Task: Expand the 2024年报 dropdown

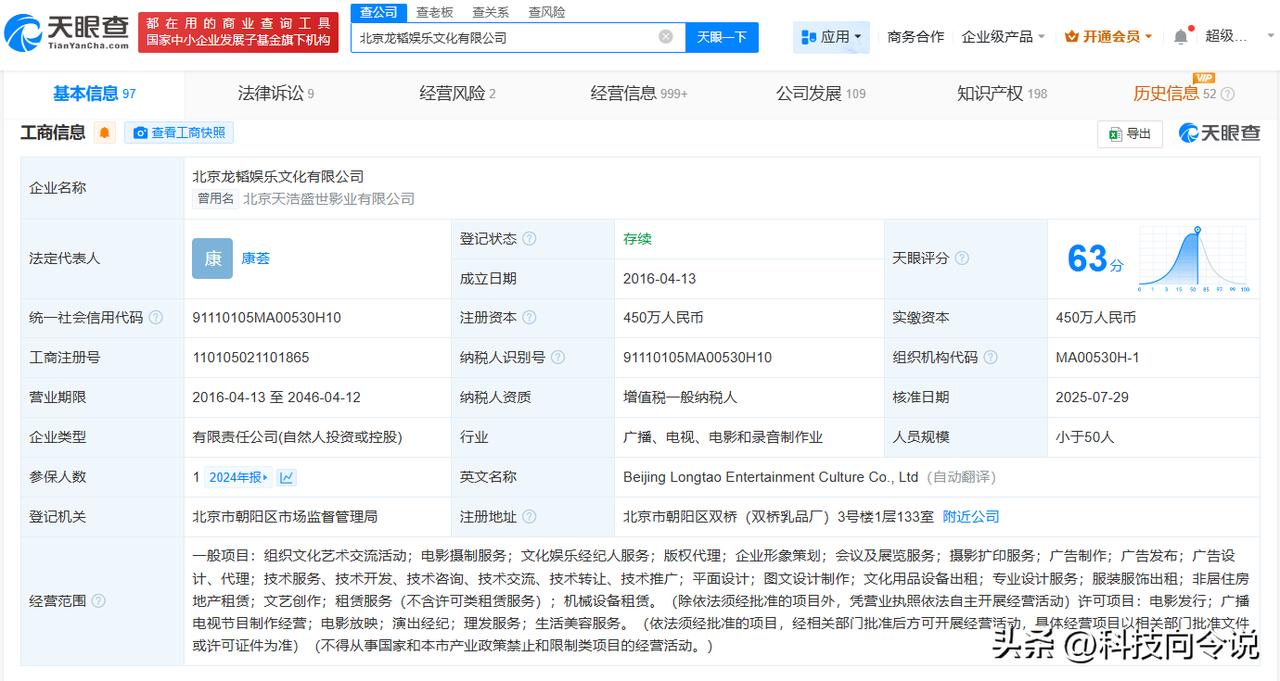Action: coord(238,478)
